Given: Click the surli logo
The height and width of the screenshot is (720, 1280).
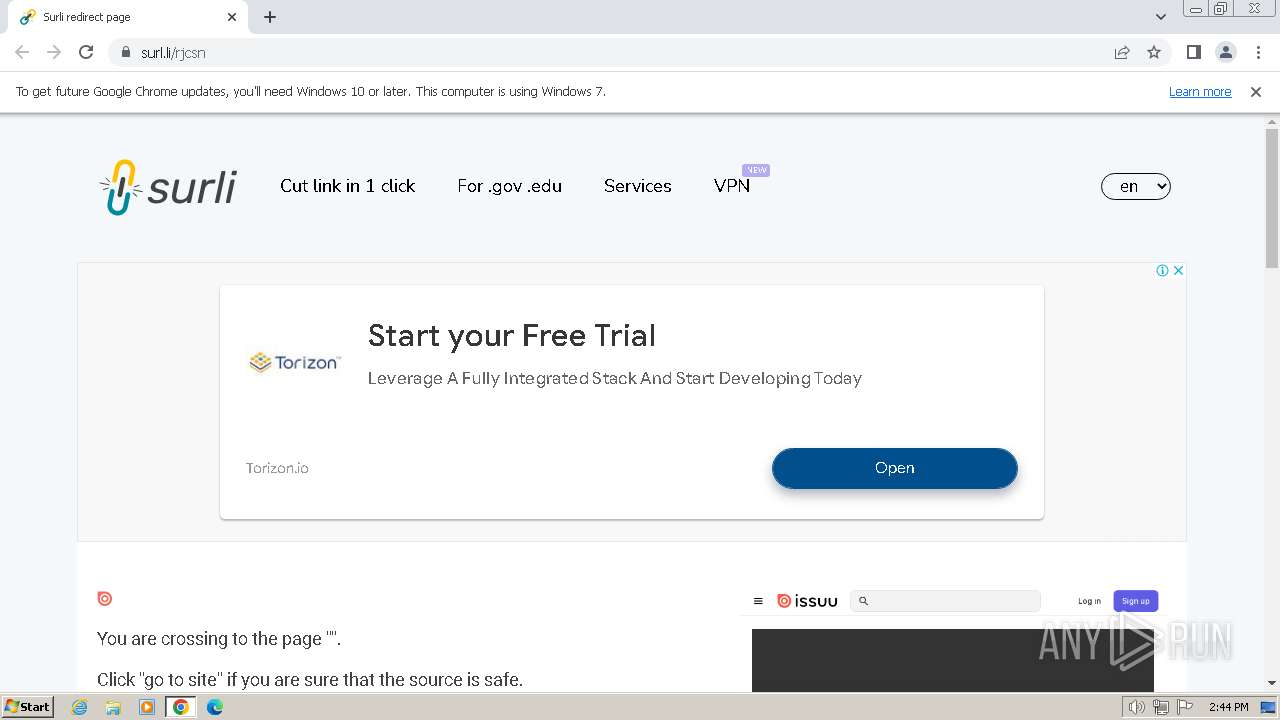Looking at the screenshot, I should [x=168, y=187].
